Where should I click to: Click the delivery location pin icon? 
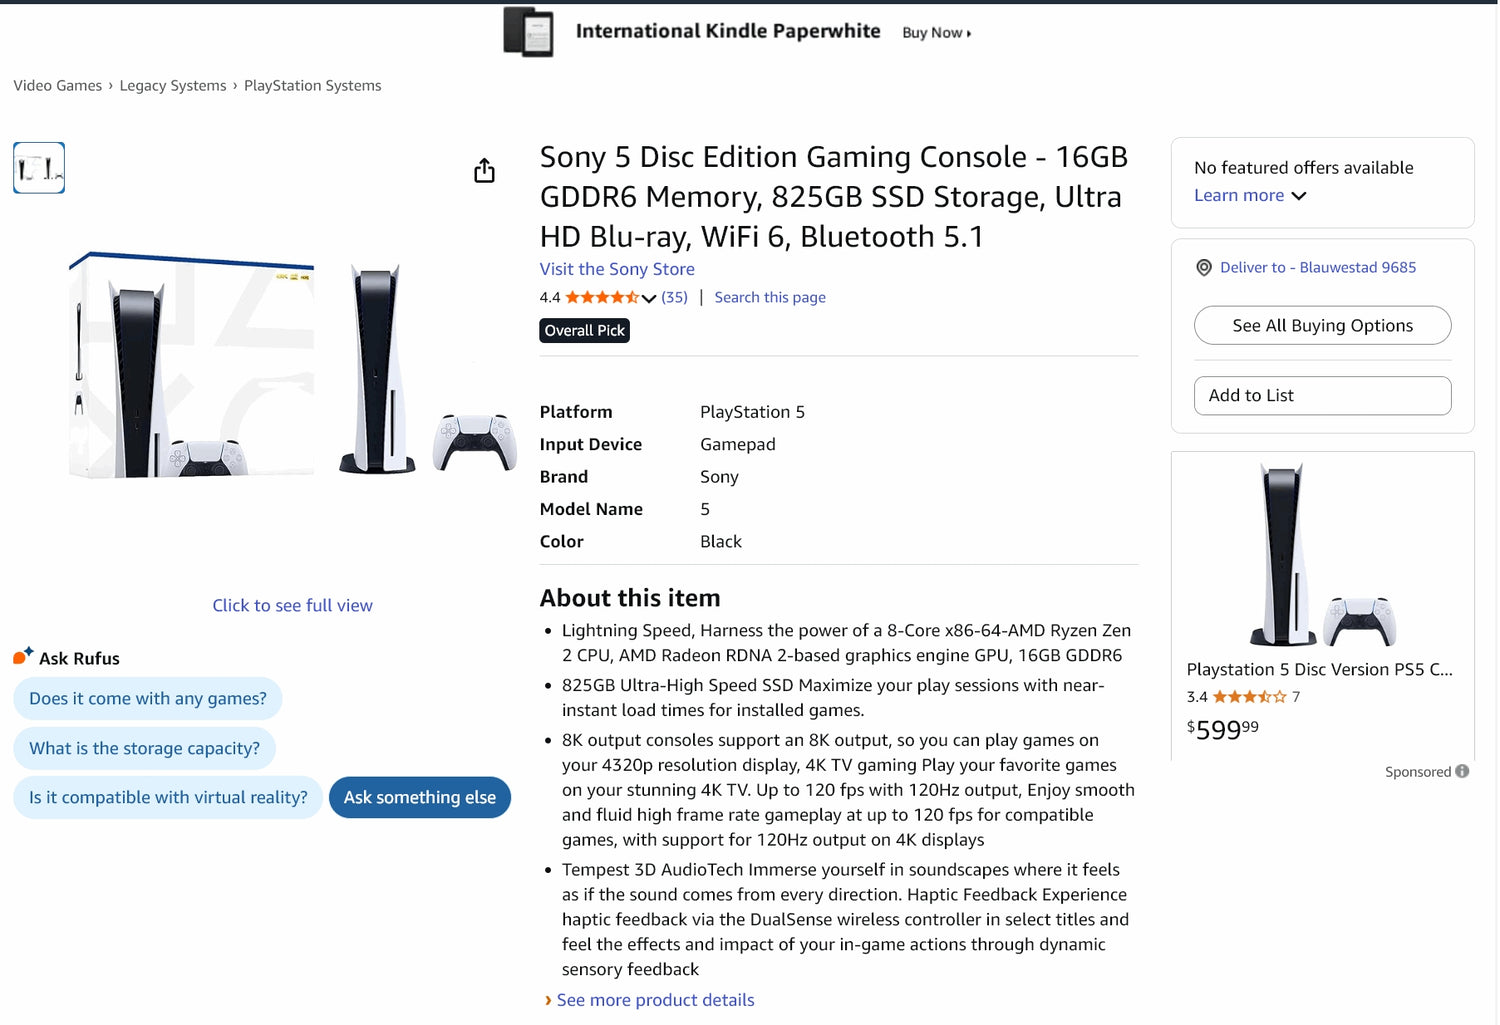[x=1203, y=267]
